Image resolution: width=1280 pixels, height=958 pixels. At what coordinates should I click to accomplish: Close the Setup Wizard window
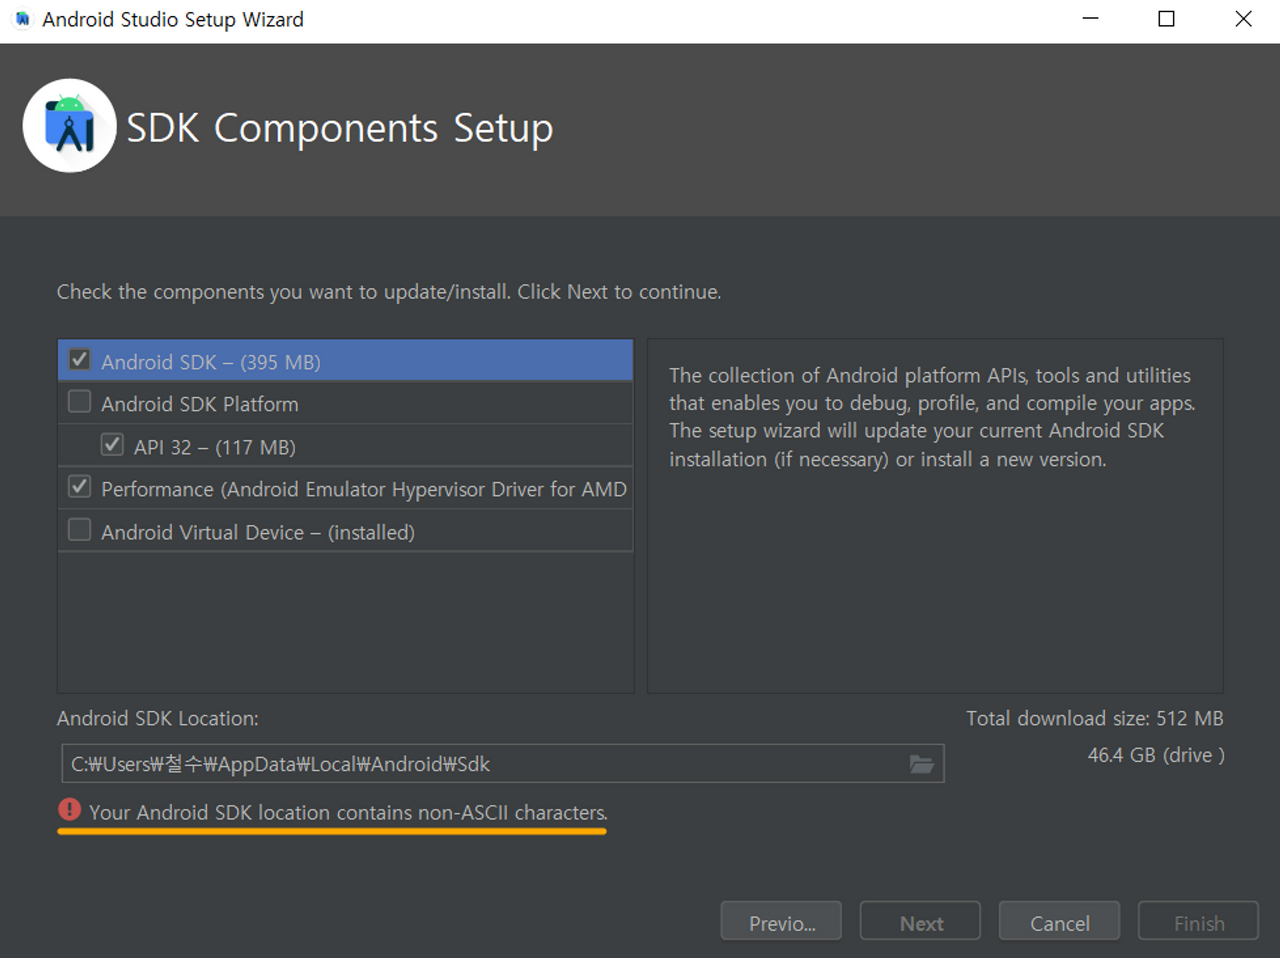click(x=1243, y=19)
